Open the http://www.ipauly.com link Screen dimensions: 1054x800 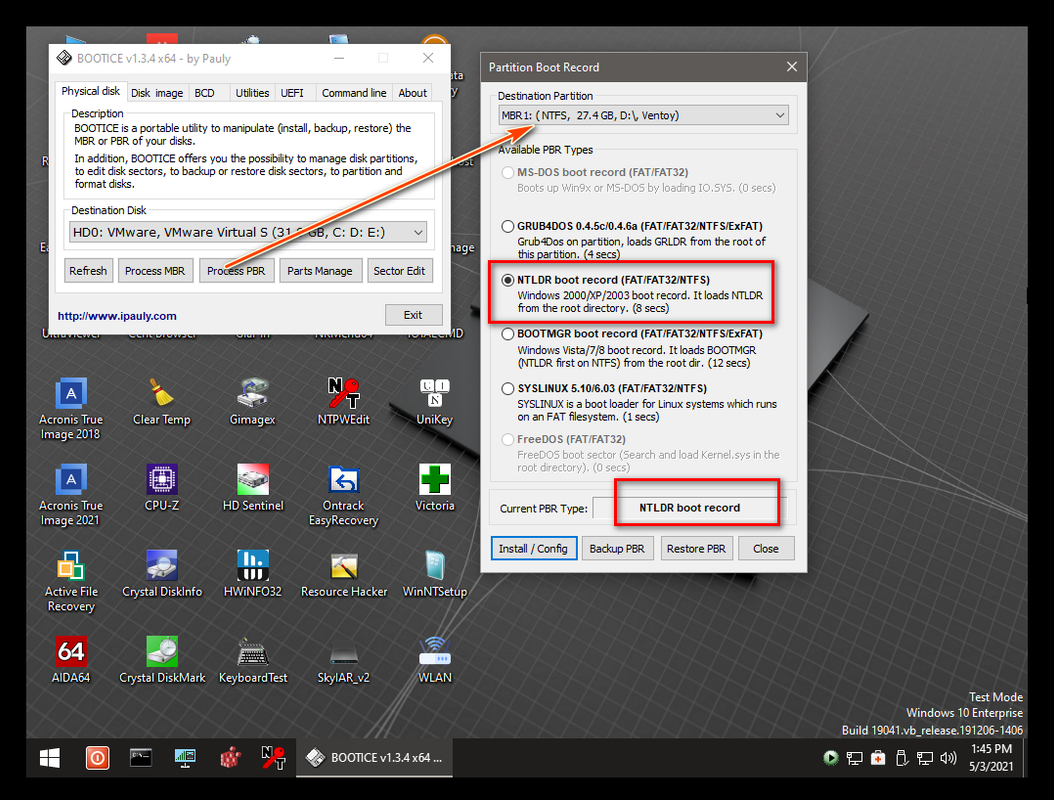pos(117,316)
